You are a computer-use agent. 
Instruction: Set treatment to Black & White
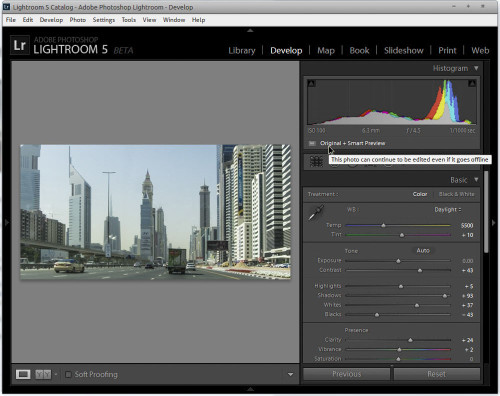(x=456, y=194)
